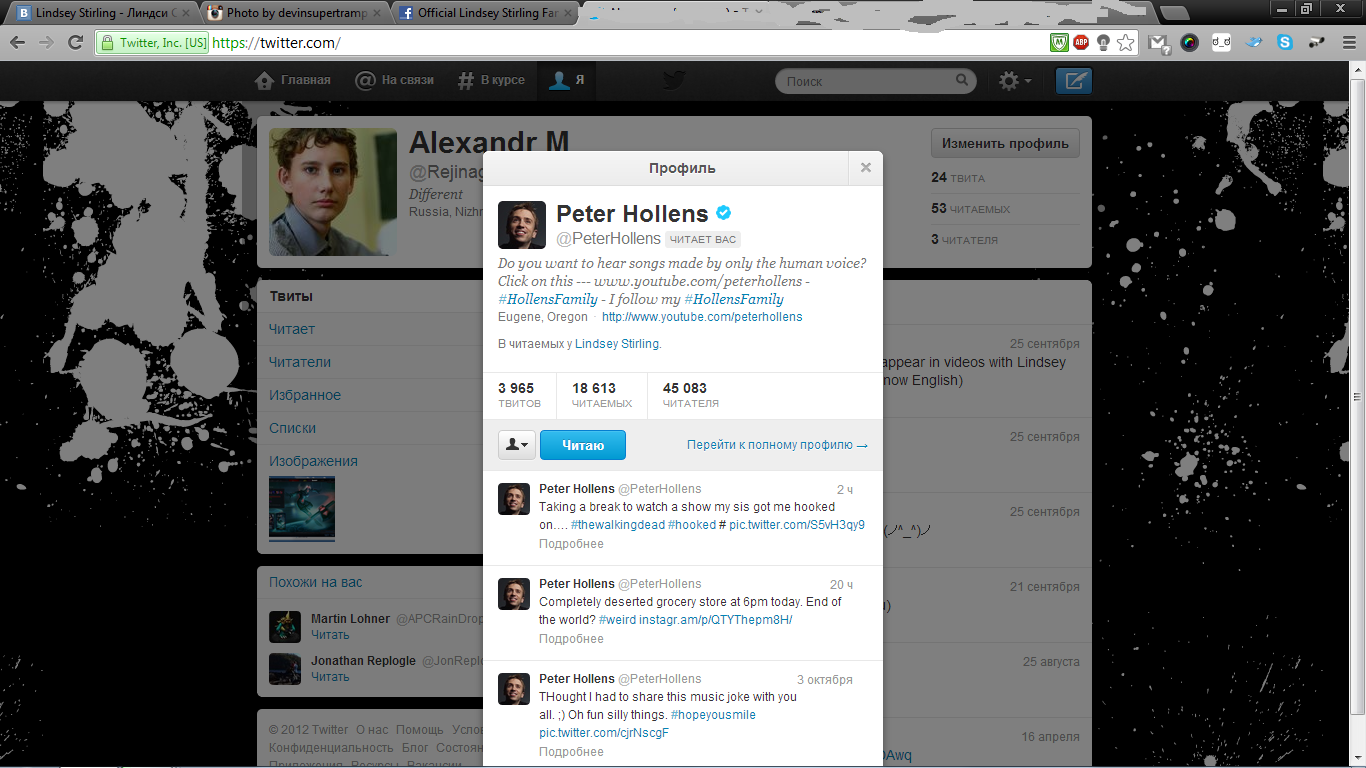This screenshot has width=1366, height=768.
Task: Click the Читаю following button
Action: [583, 445]
